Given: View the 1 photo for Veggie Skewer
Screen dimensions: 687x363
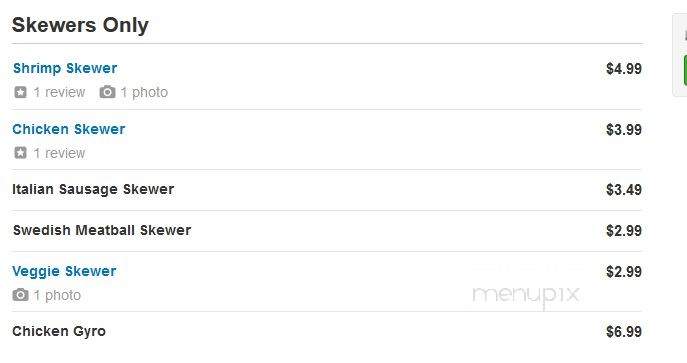Looking at the screenshot, I should click(57, 295).
